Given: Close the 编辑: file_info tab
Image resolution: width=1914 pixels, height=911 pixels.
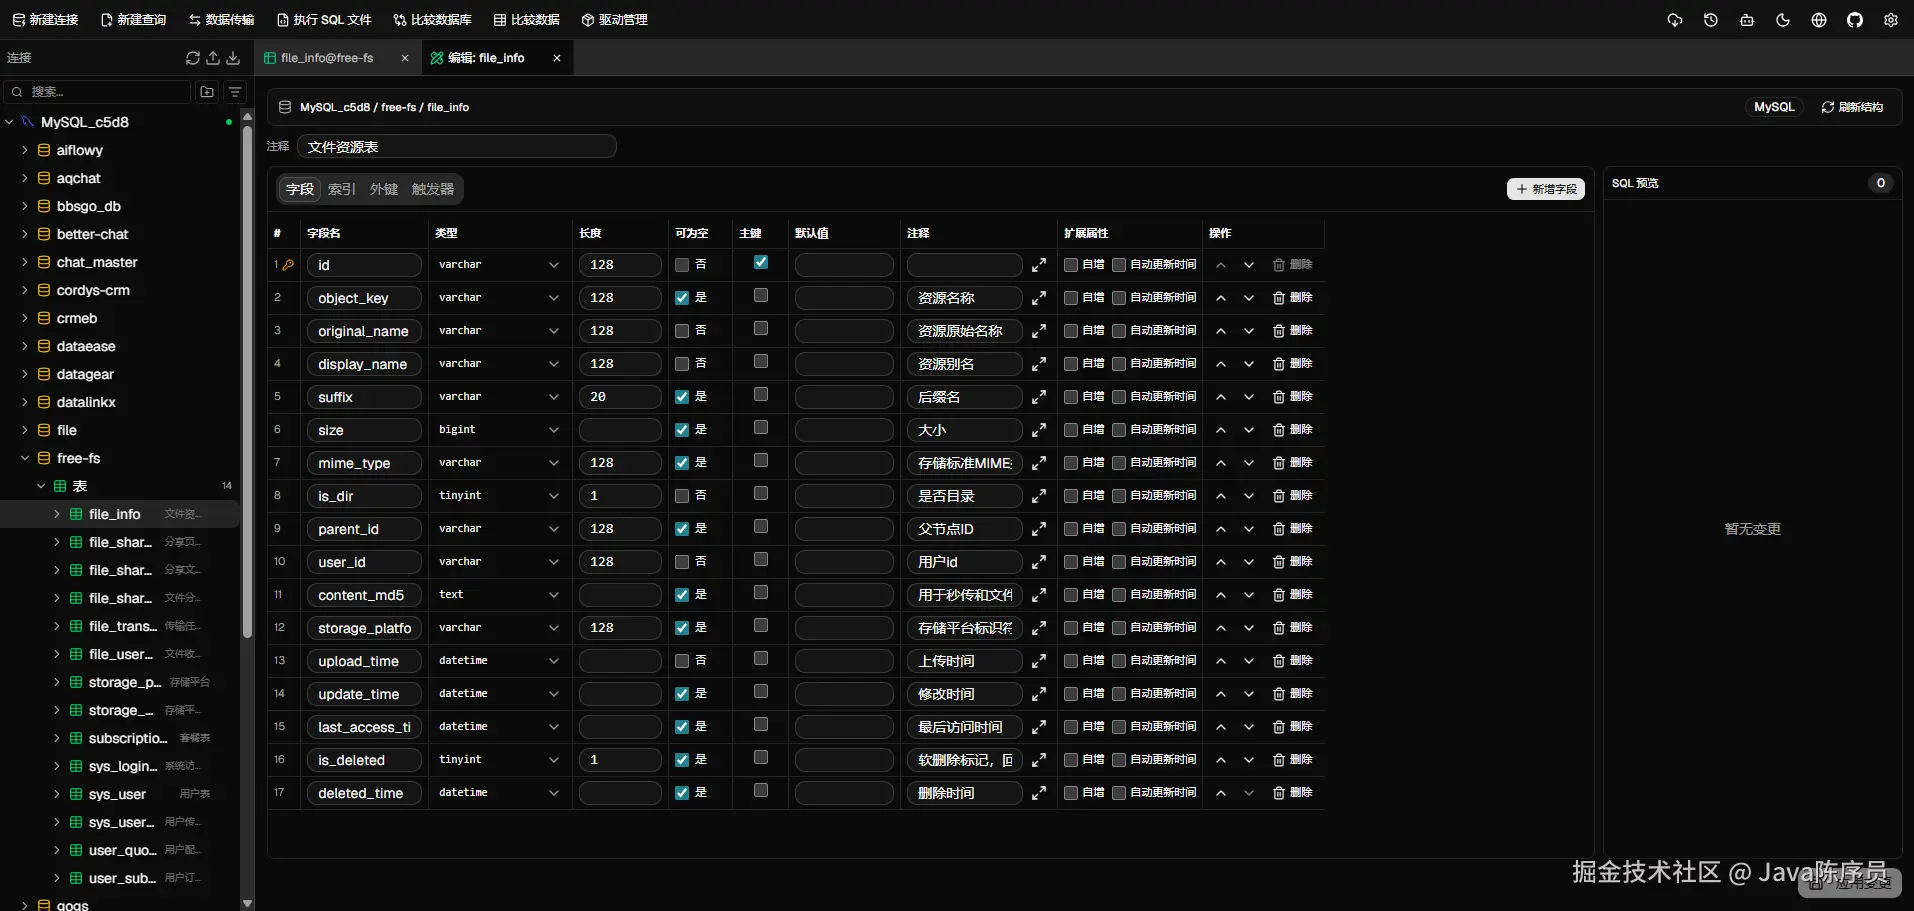Looking at the screenshot, I should point(557,58).
